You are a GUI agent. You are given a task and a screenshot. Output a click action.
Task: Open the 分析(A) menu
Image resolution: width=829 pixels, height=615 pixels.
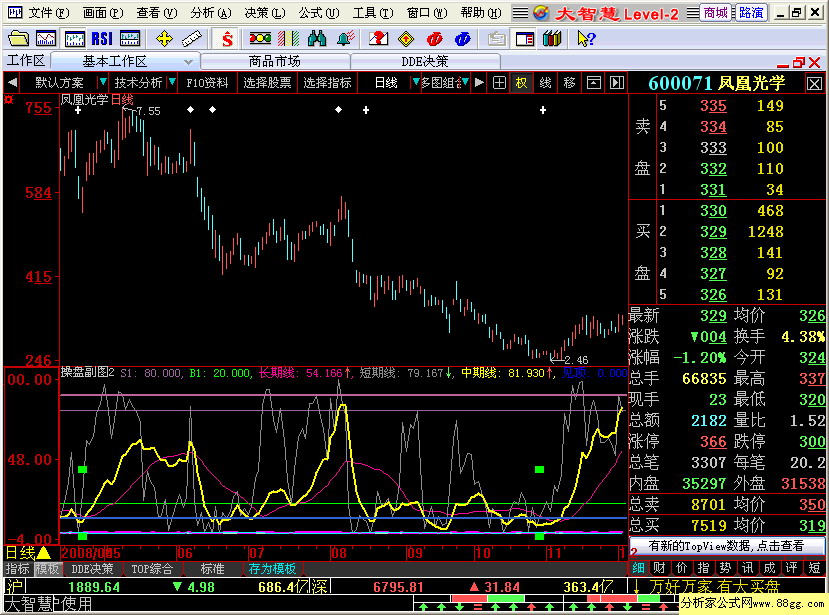pyautogui.click(x=211, y=12)
